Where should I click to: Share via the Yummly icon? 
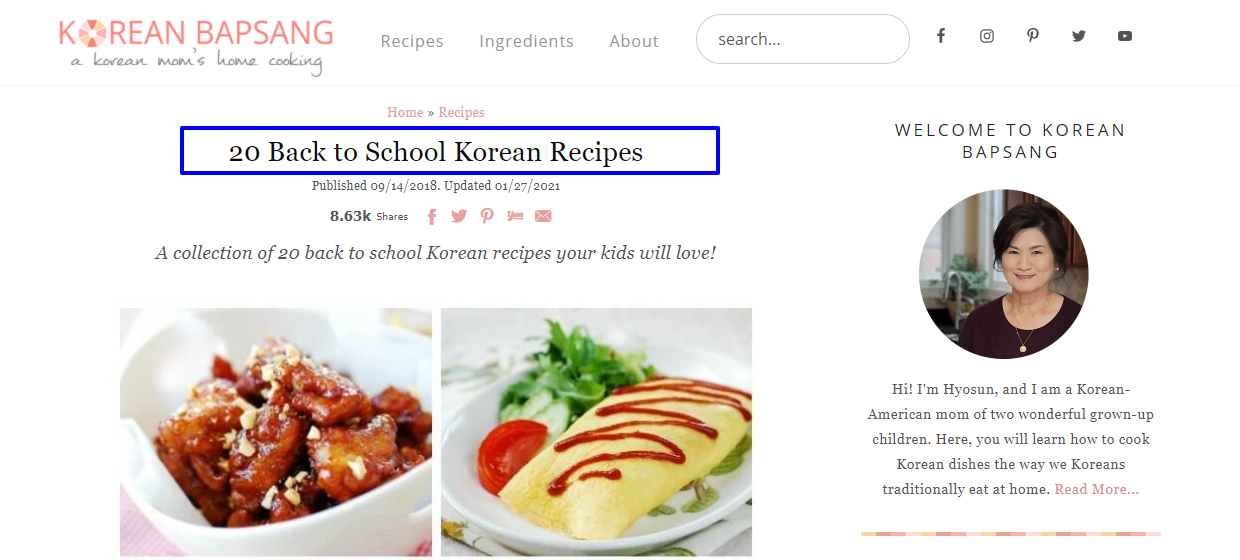[515, 216]
